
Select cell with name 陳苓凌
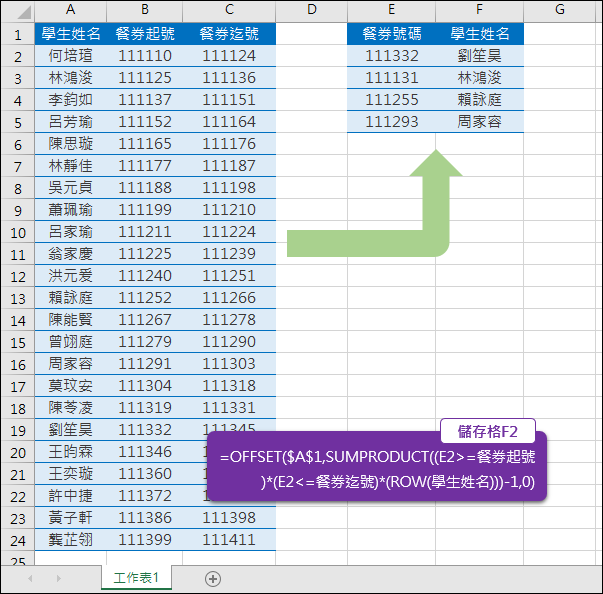[71, 408]
